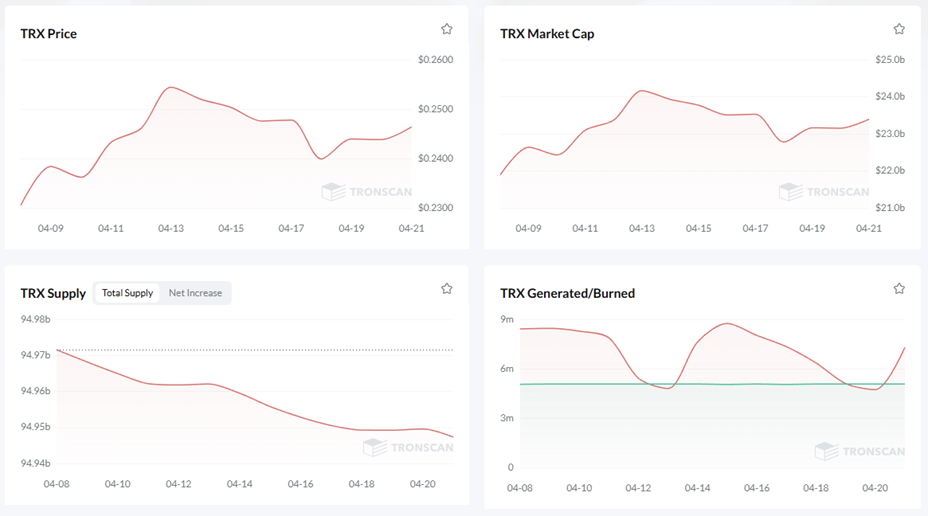The image size is (928, 516).
Task: Click TRONSCAN watermark logo in Market Cap chart
Action: pos(824,192)
